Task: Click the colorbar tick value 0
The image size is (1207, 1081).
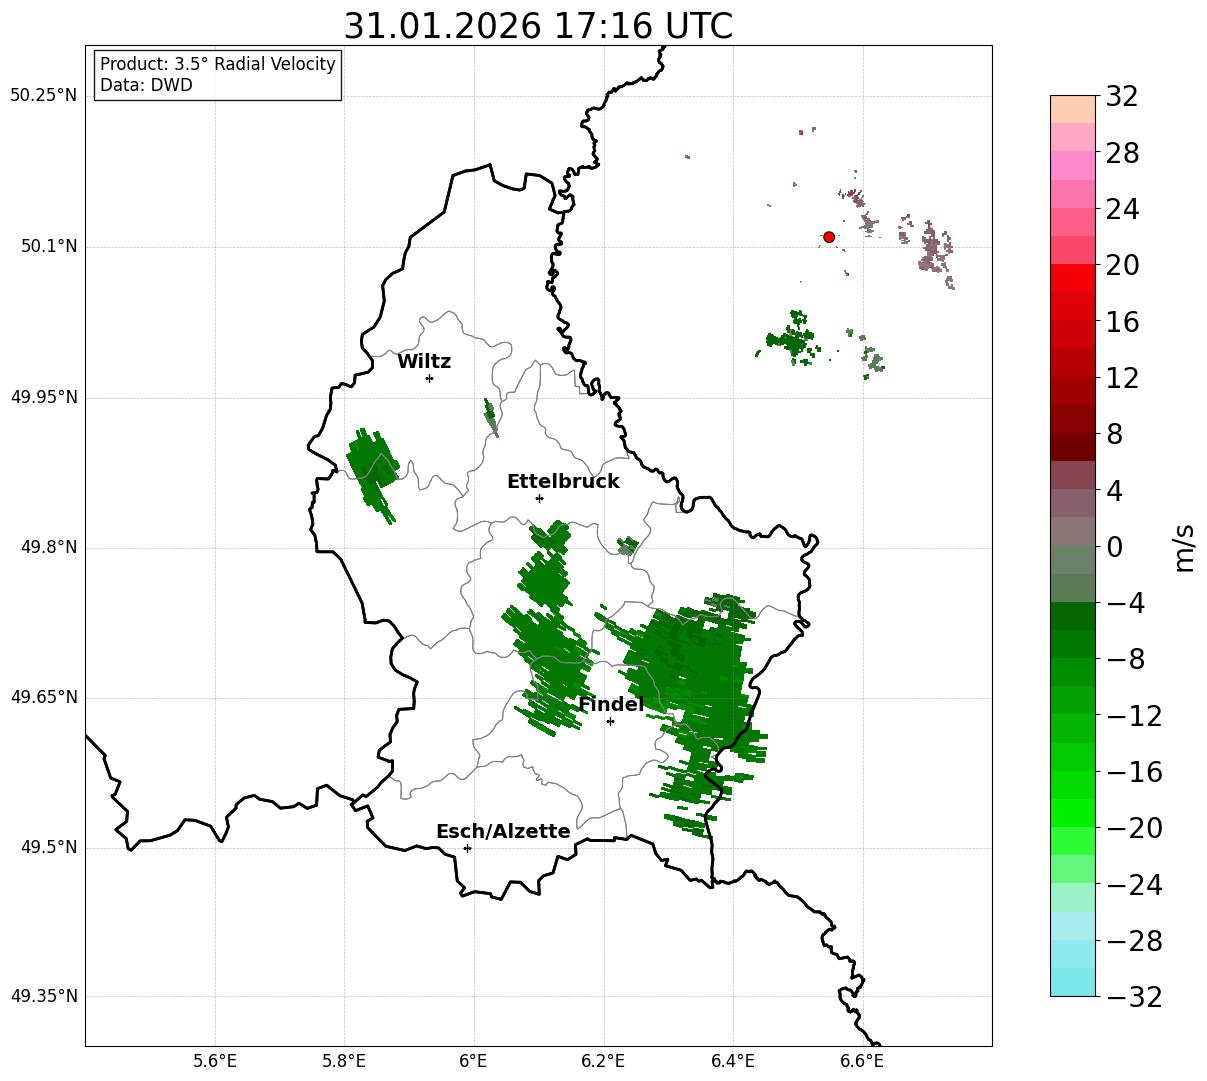Action: click(x=1114, y=547)
